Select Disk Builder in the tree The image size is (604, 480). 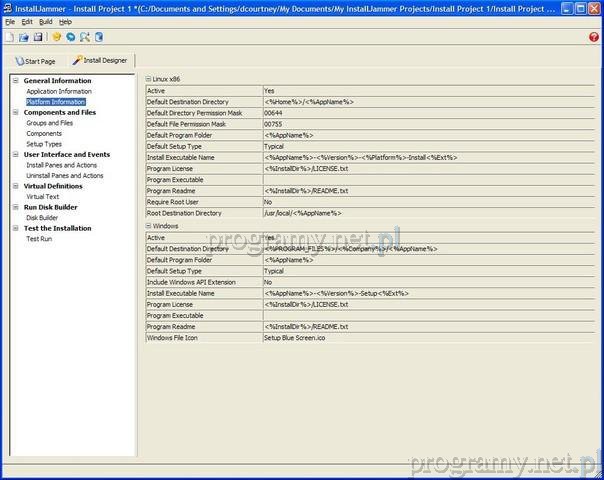42,217
